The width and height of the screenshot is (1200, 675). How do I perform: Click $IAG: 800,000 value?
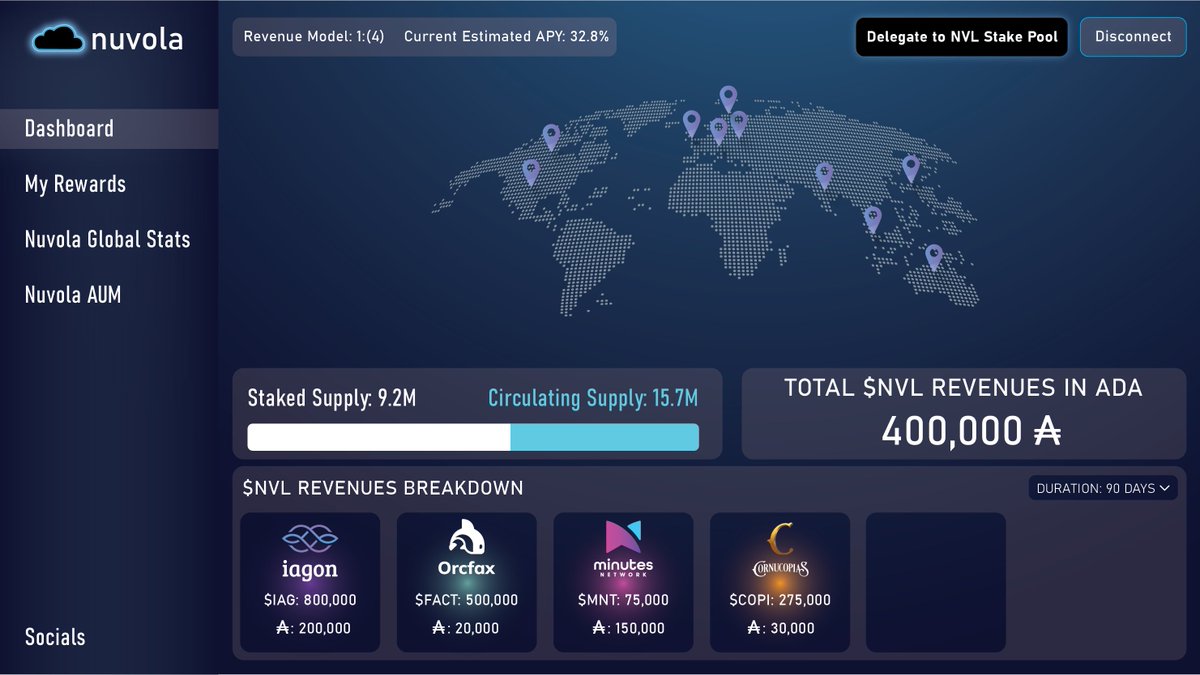pos(310,600)
